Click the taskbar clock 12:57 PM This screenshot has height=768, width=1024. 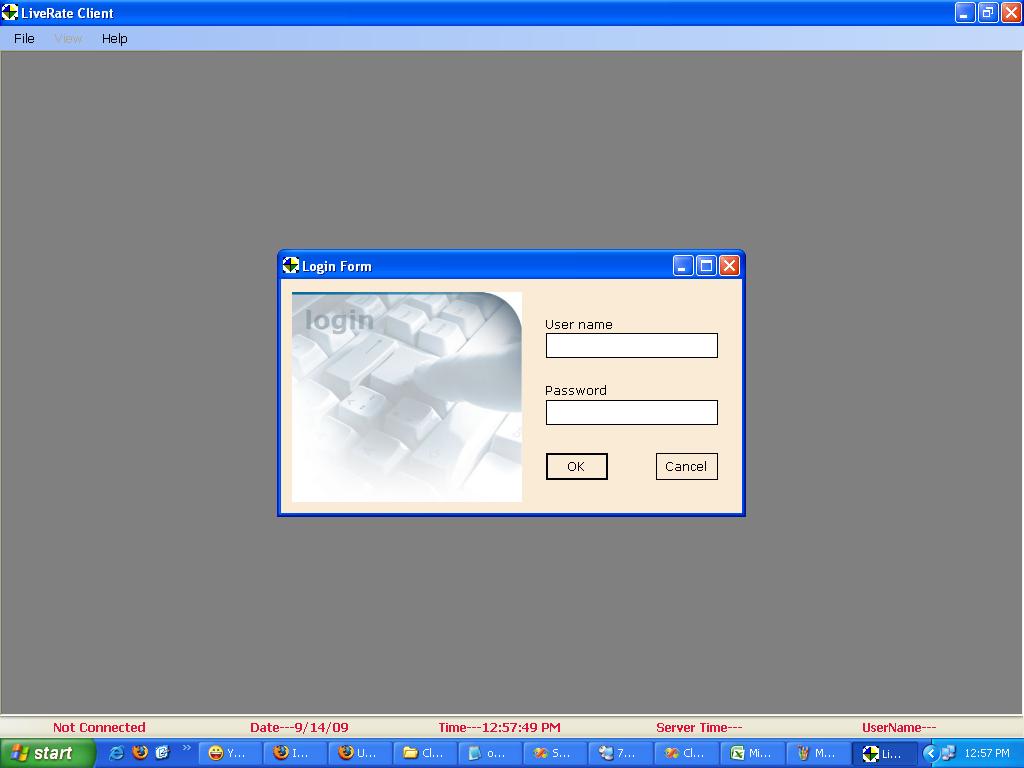pos(987,754)
